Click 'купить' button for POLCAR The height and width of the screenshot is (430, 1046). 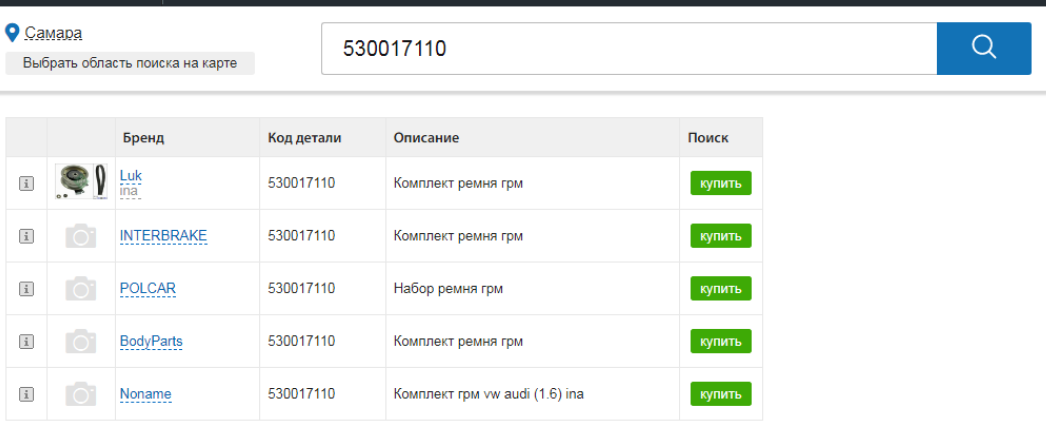pyautogui.click(x=721, y=289)
